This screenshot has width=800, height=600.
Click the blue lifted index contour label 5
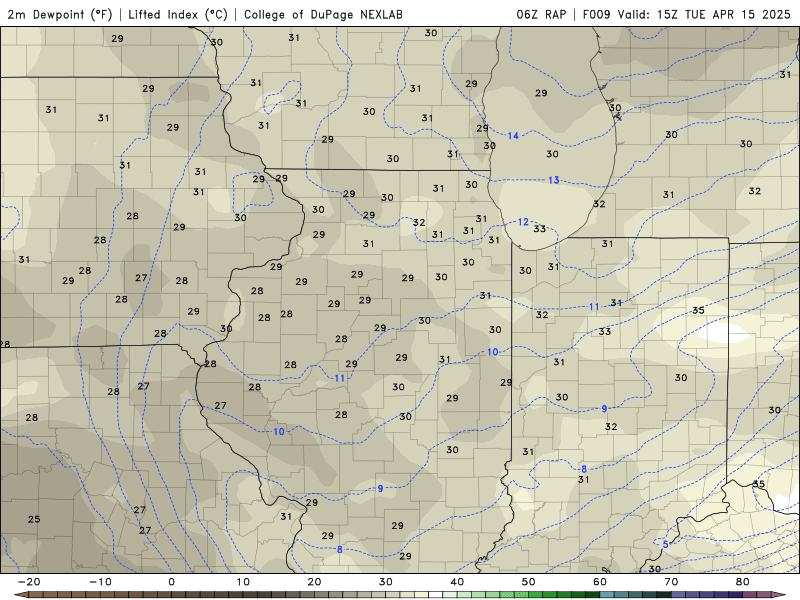click(666, 544)
